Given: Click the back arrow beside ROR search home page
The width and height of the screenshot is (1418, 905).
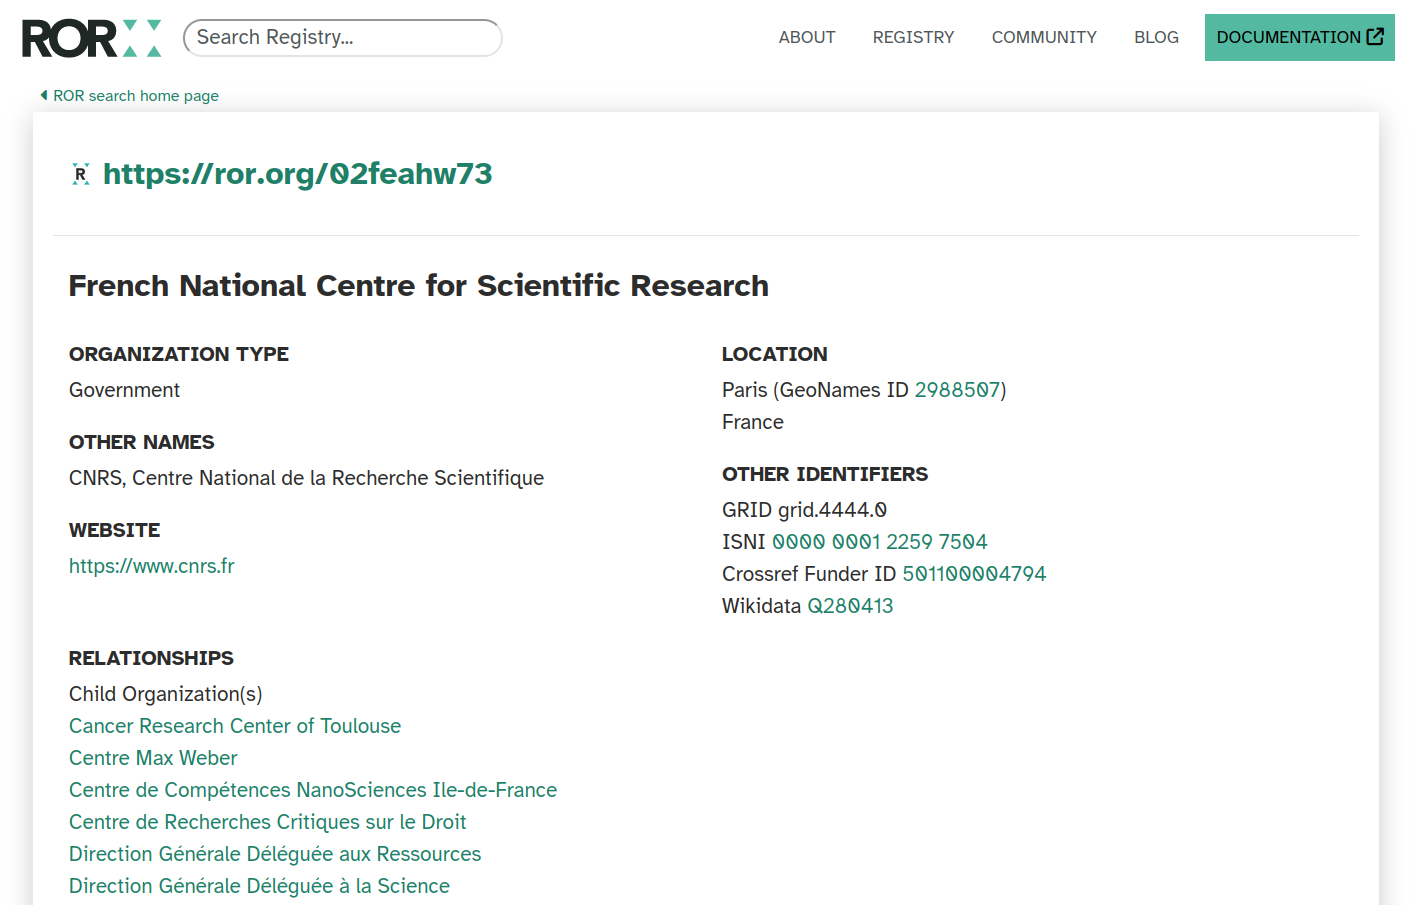Looking at the screenshot, I should pos(44,95).
